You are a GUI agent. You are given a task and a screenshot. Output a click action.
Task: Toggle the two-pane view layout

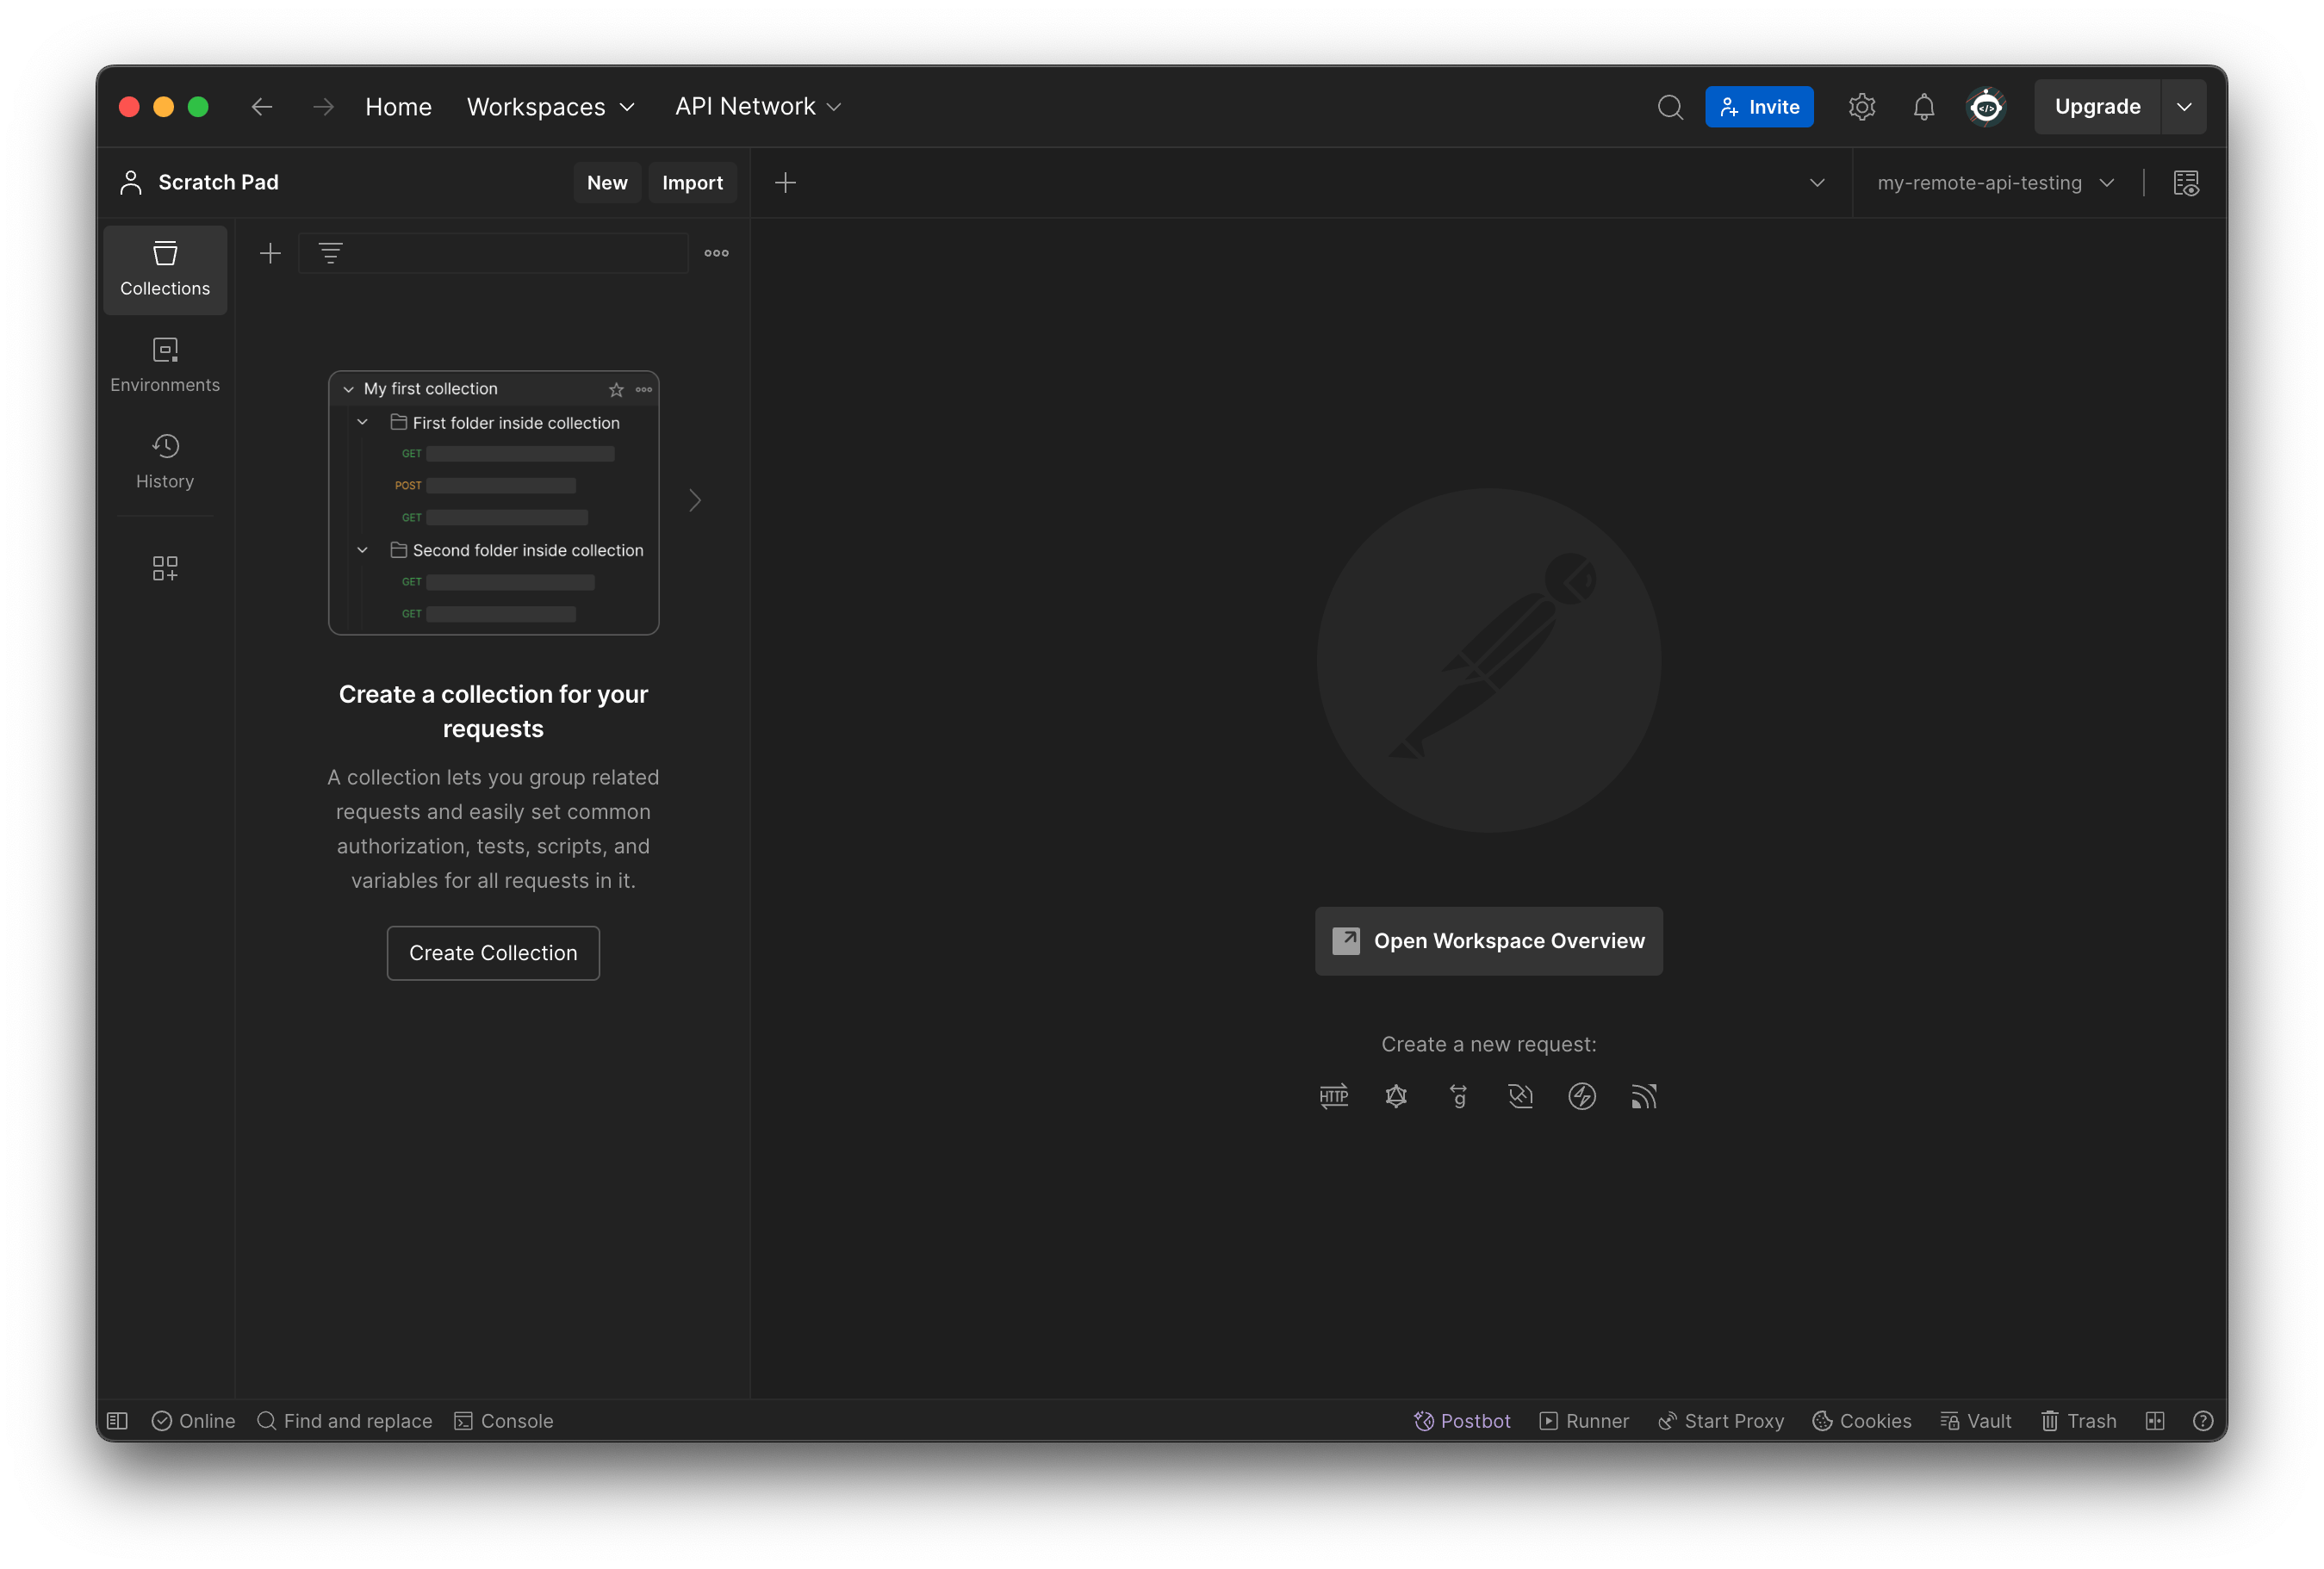(2155, 1420)
